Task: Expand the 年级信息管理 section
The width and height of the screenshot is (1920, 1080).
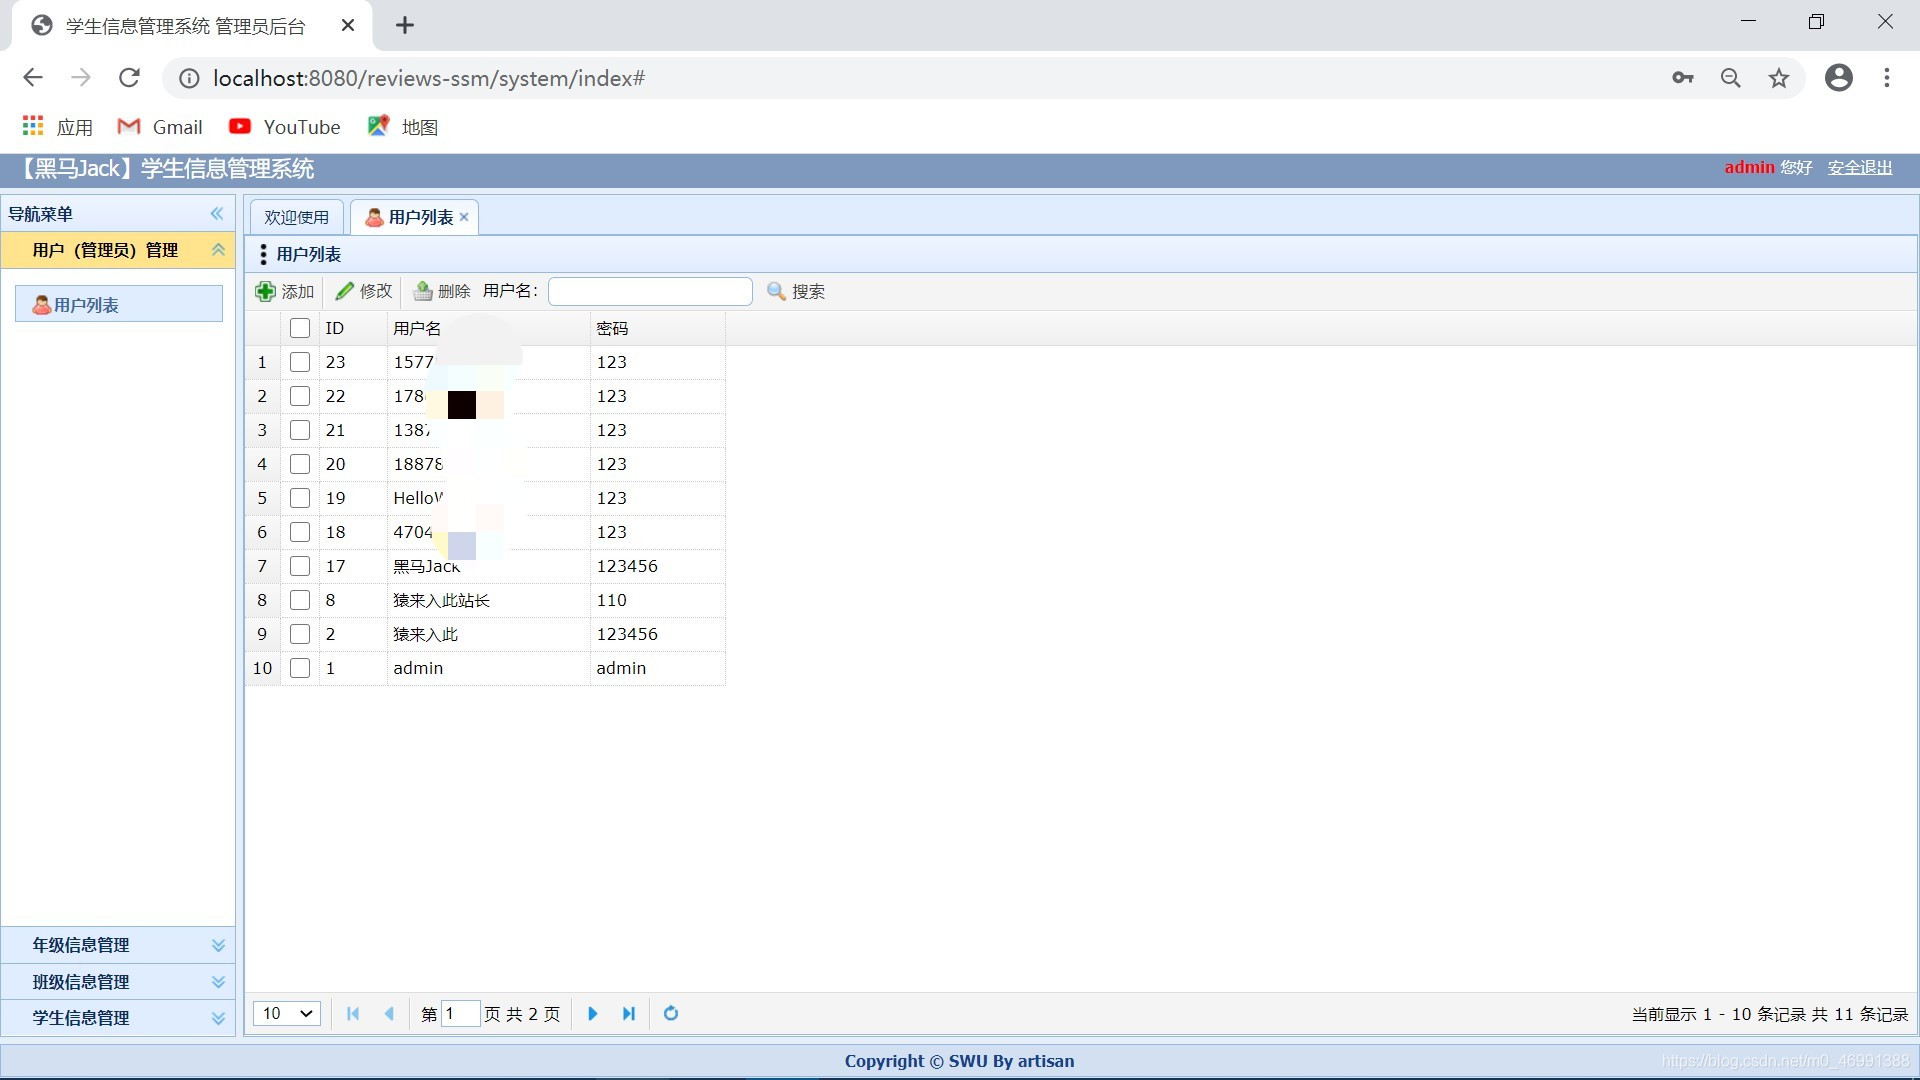Action: 119,944
